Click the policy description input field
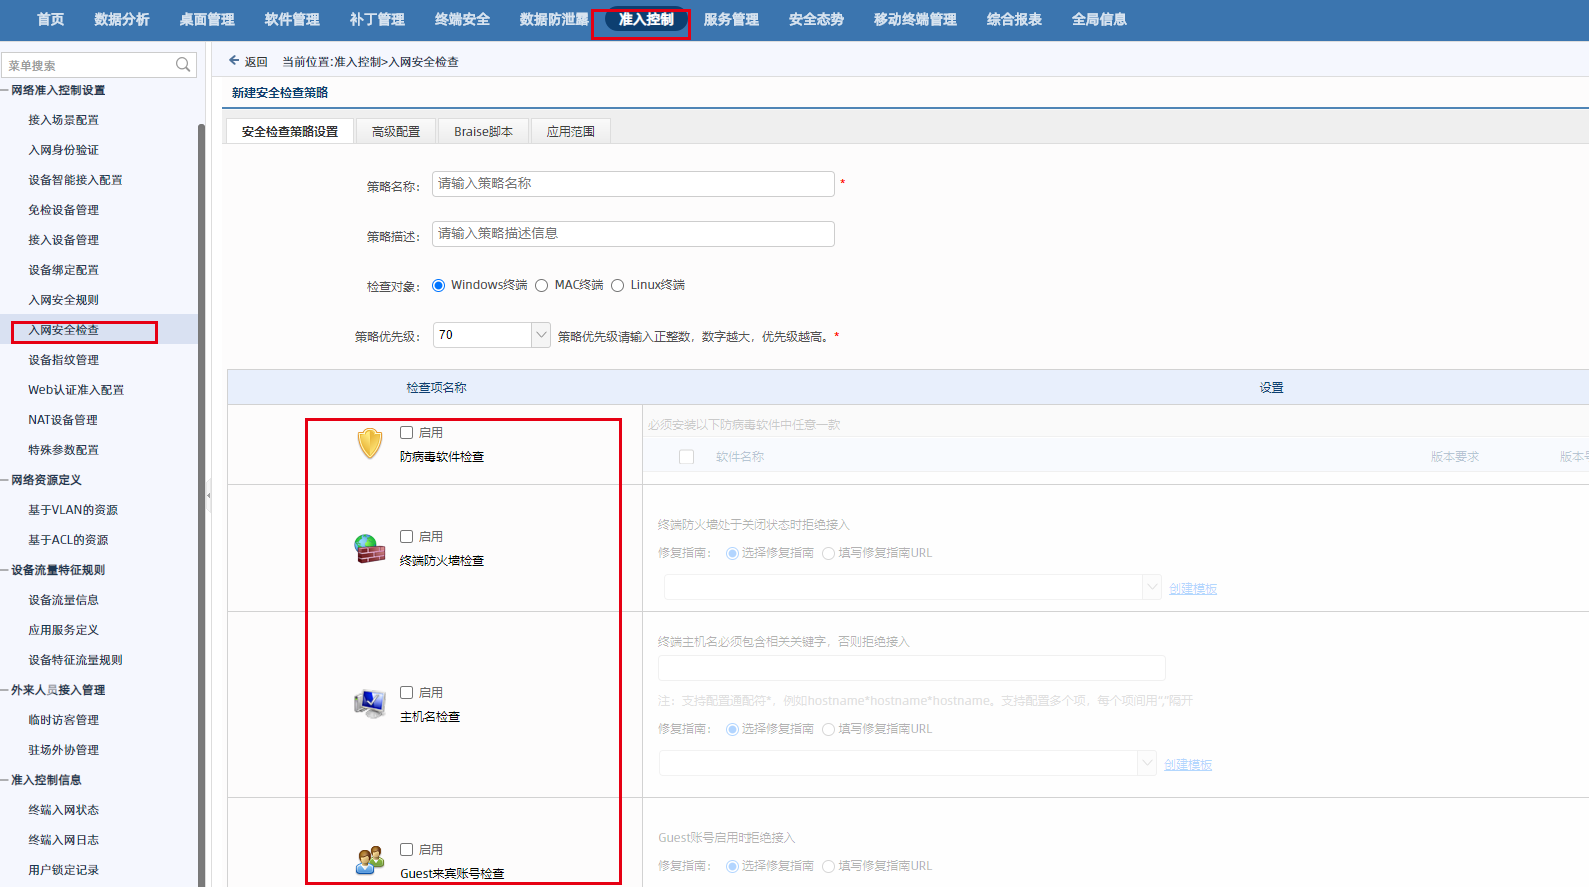 [633, 234]
